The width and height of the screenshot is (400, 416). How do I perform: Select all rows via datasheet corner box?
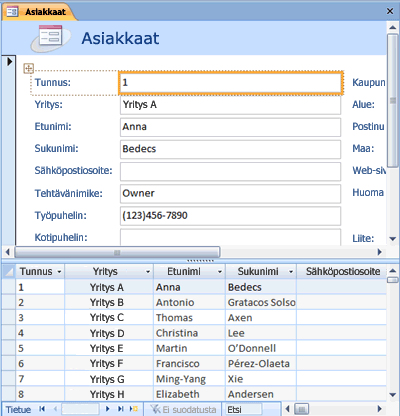tap(9, 272)
